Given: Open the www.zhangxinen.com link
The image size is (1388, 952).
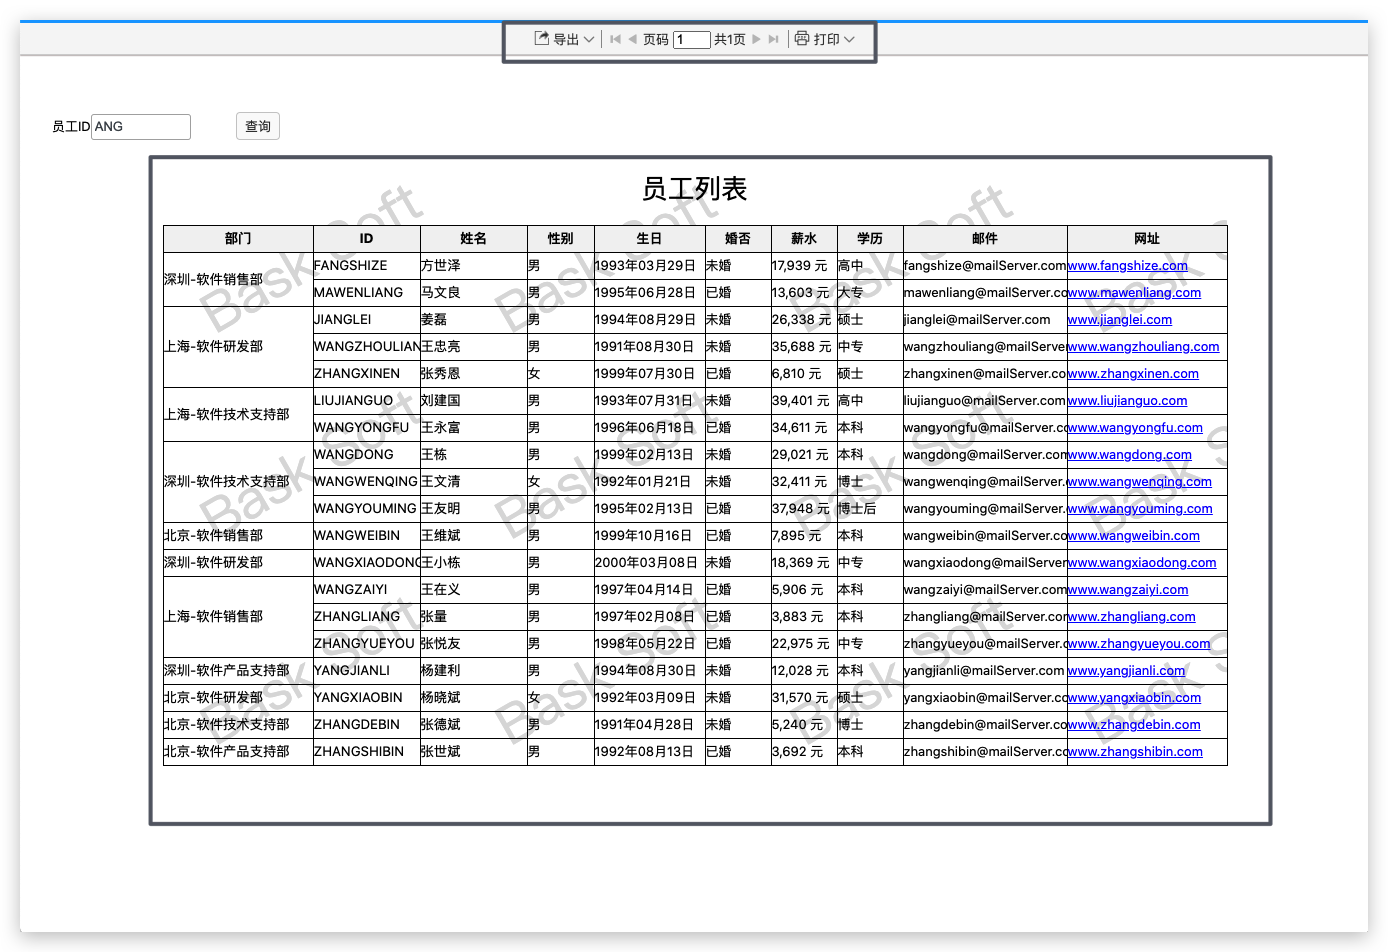Looking at the screenshot, I should (x=1133, y=374).
